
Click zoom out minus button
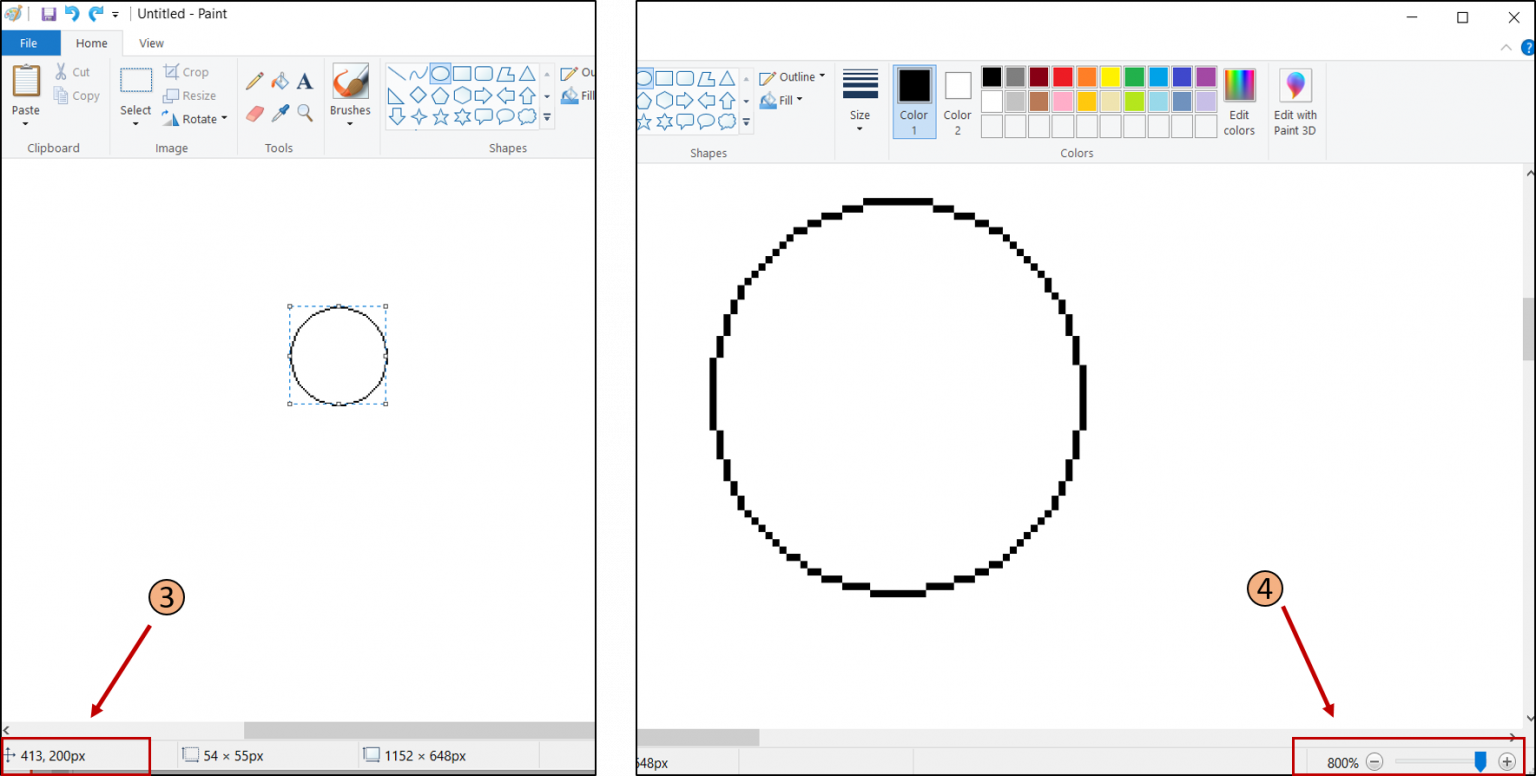click(1375, 762)
